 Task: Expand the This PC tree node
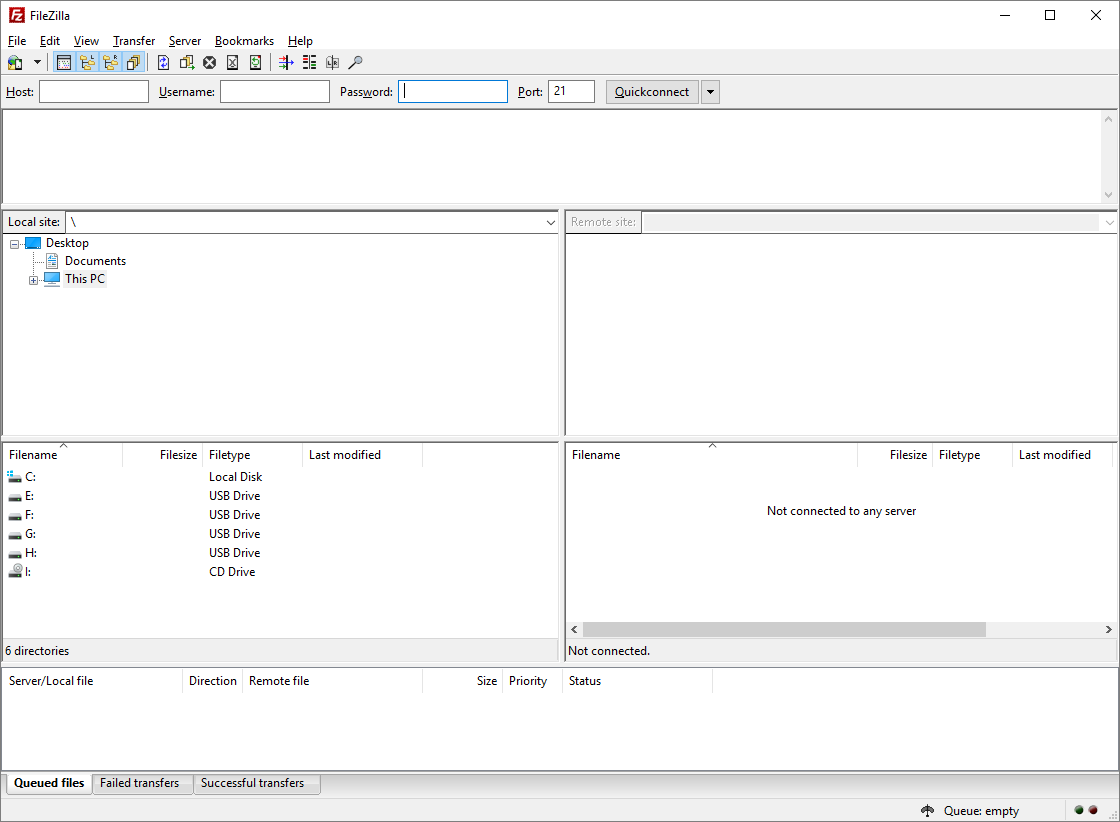pyautogui.click(x=31, y=278)
